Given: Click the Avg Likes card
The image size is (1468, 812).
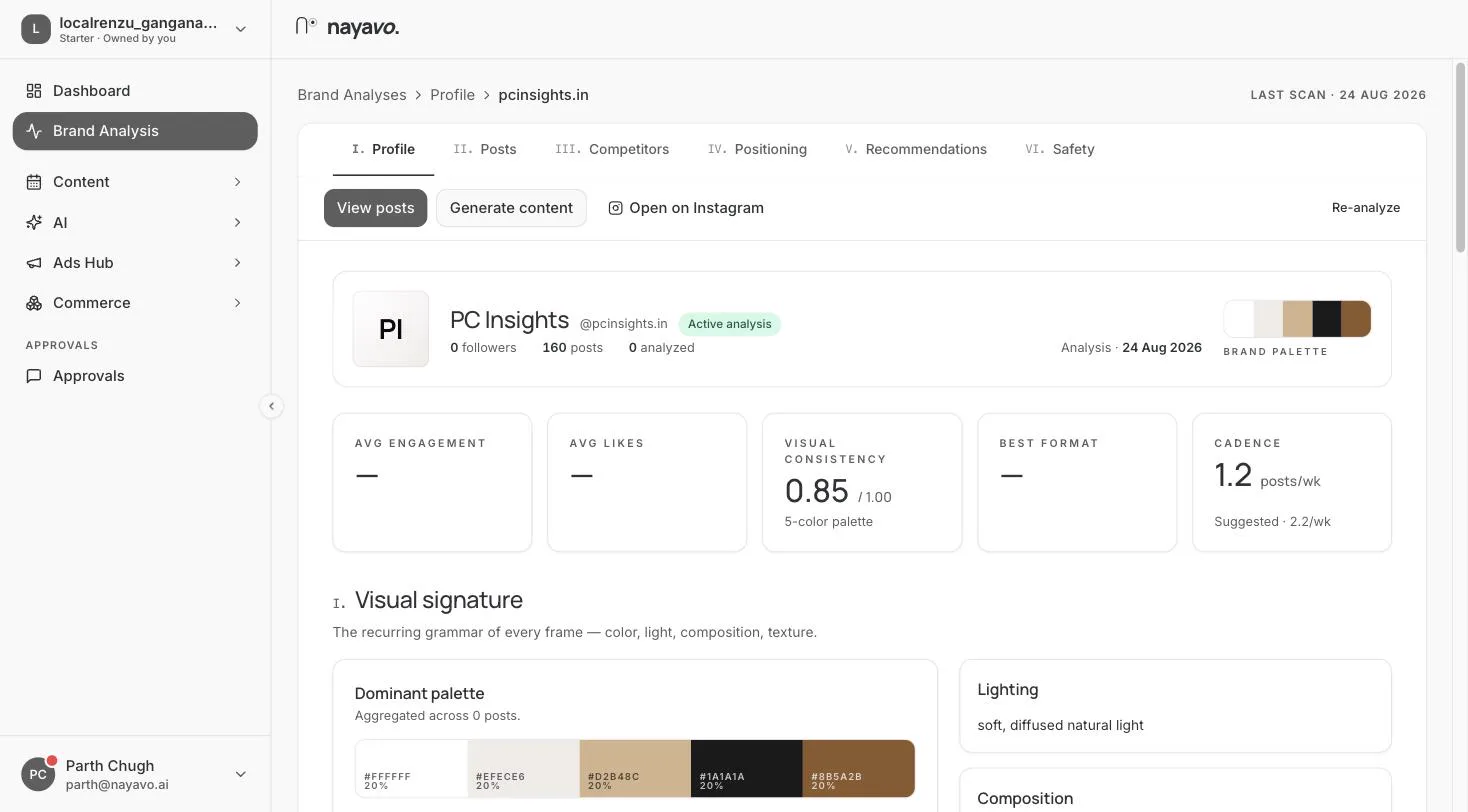Looking at the screenshot, I should pos(647,482).
